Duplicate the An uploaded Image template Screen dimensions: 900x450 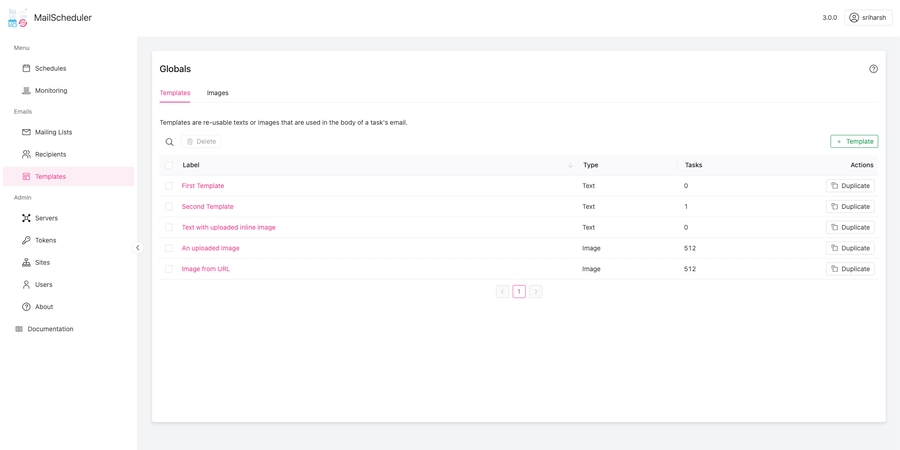click(850, 249)
